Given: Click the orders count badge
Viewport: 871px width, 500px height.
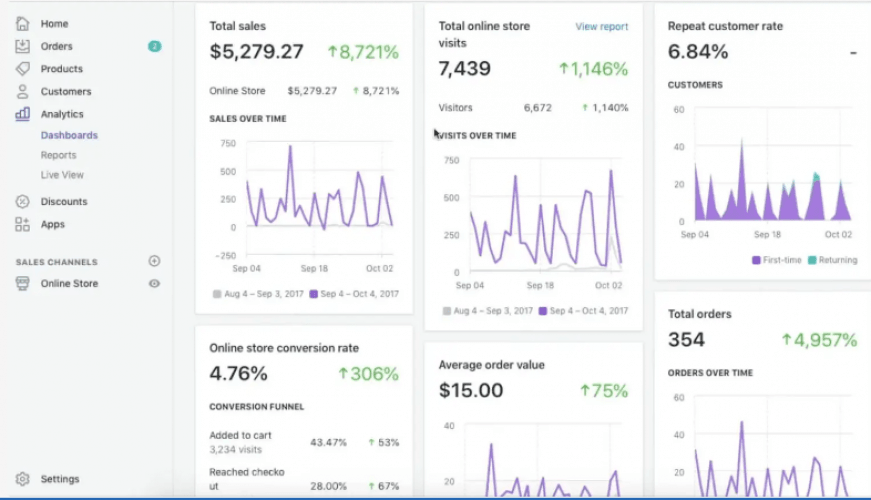Looking at the screenshot, I should 154,46.
